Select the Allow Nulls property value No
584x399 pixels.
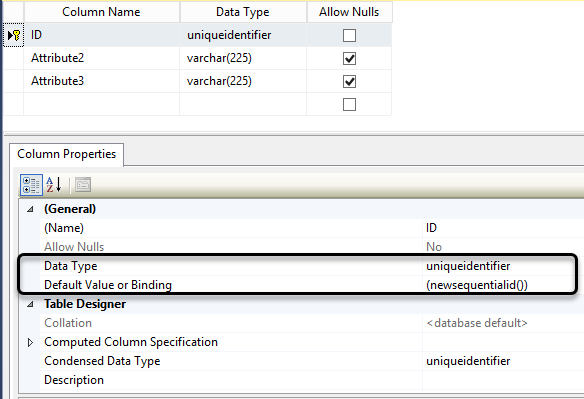pyautogui.click(x=503, y=247)
